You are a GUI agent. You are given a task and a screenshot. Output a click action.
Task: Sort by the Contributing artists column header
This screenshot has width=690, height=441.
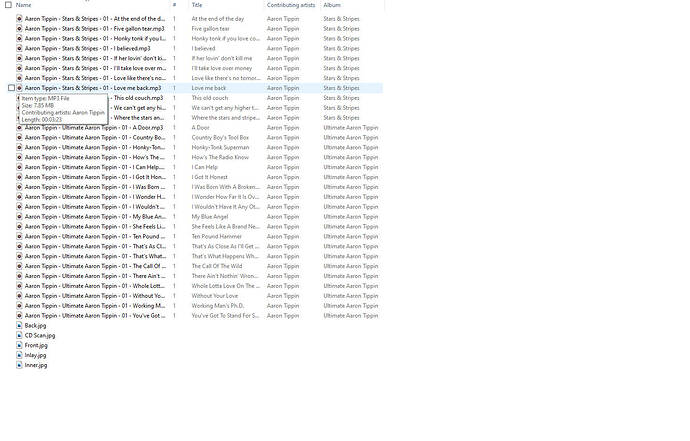291,5
